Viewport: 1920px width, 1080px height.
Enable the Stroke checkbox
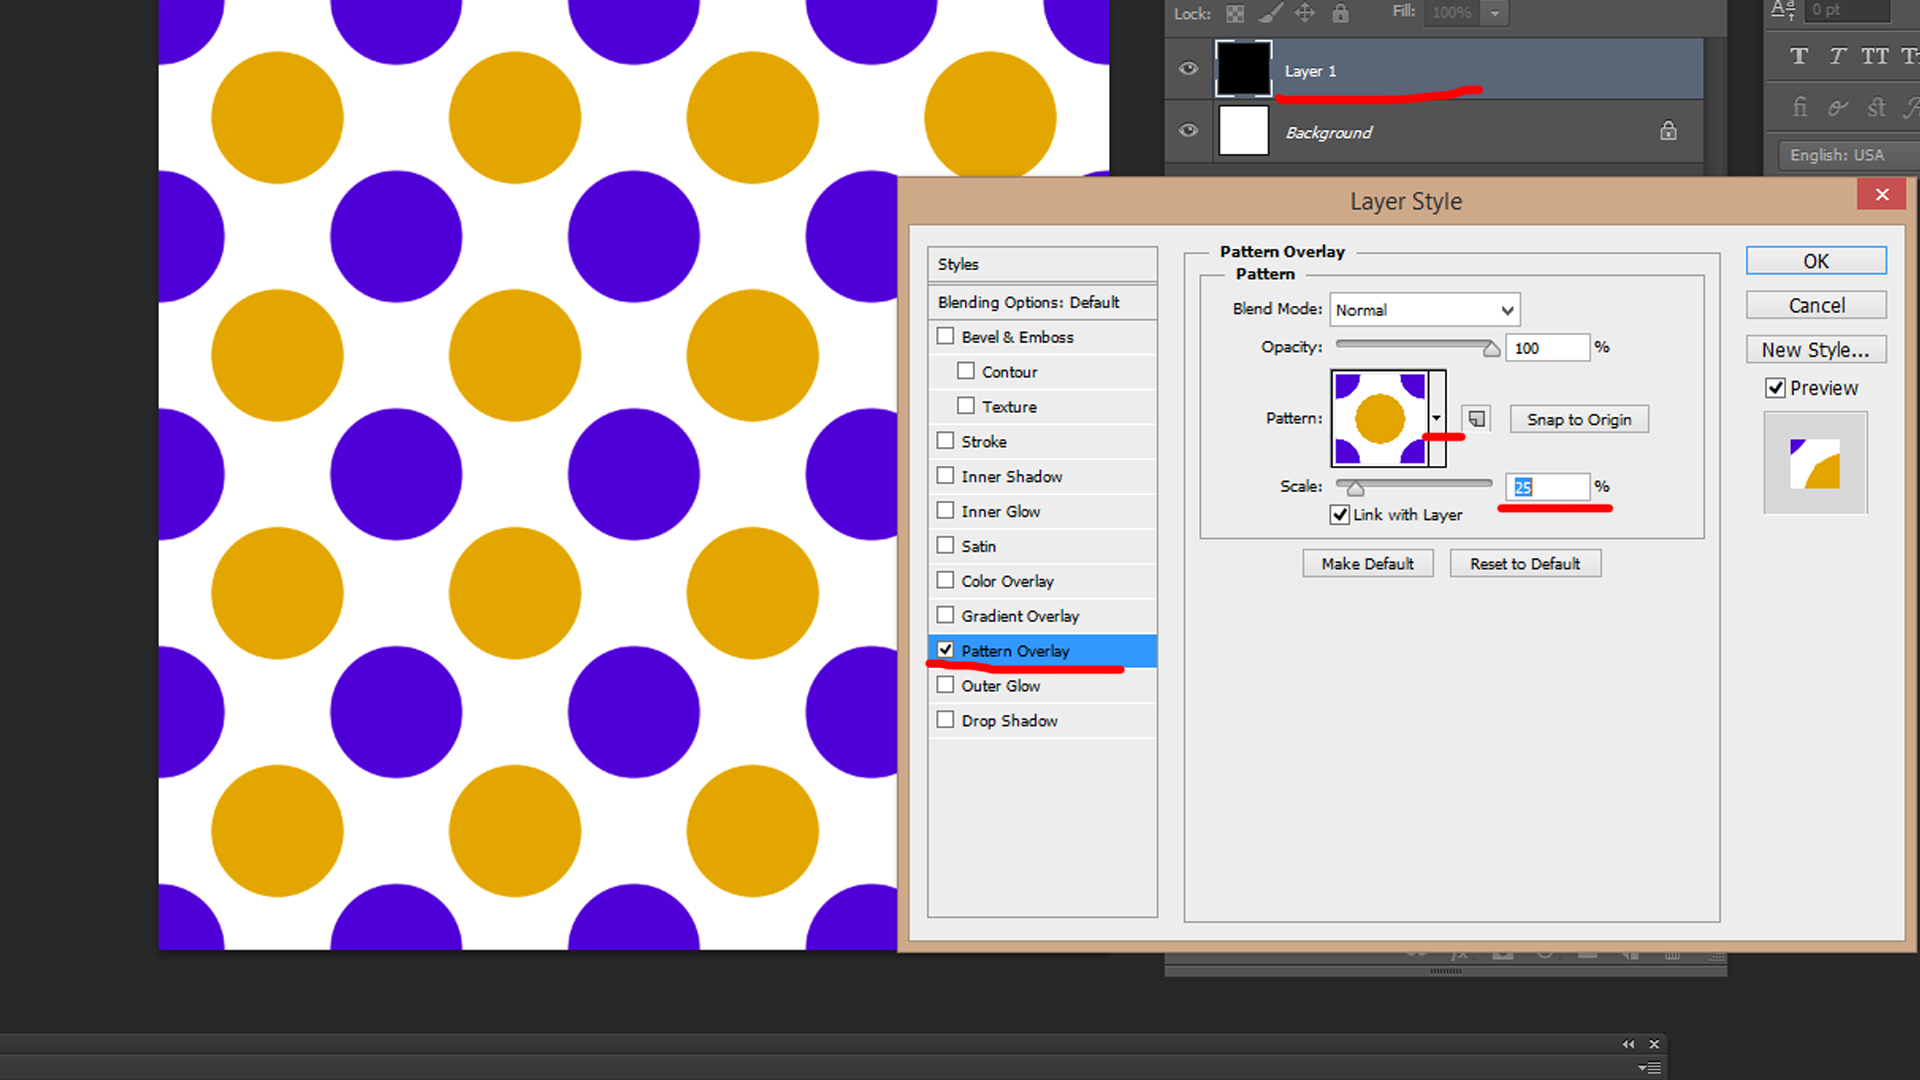(x=945, y=440)
